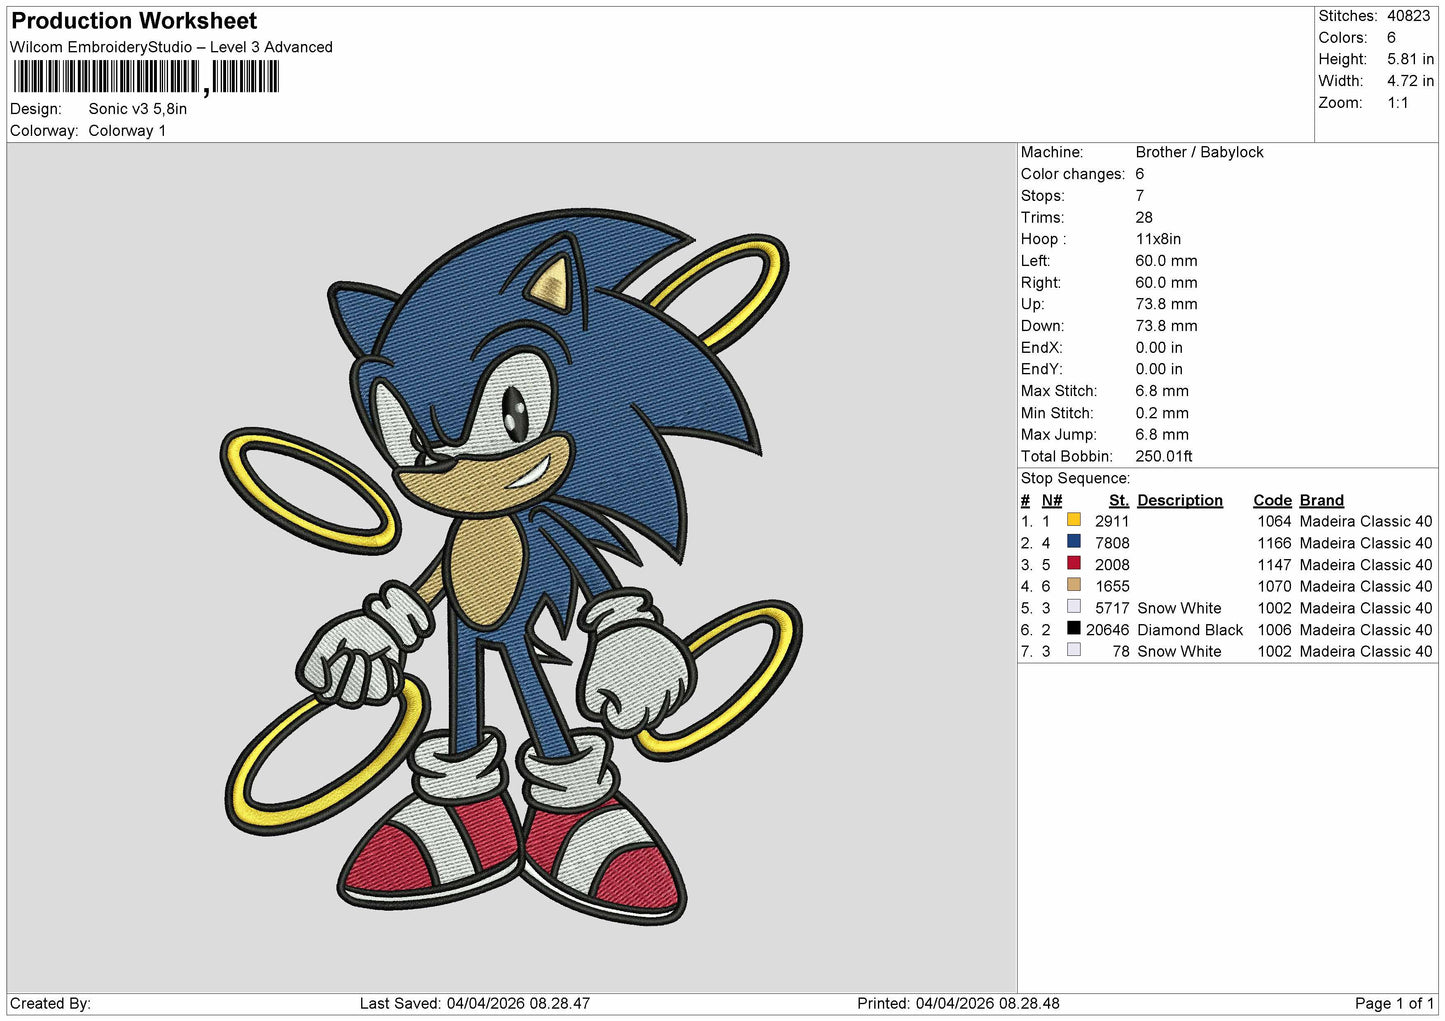The height and width of the screenshot is (1021, 1445).
Task: Click the blue swatch beside 7808 stitches
Action: [1073, 541]
